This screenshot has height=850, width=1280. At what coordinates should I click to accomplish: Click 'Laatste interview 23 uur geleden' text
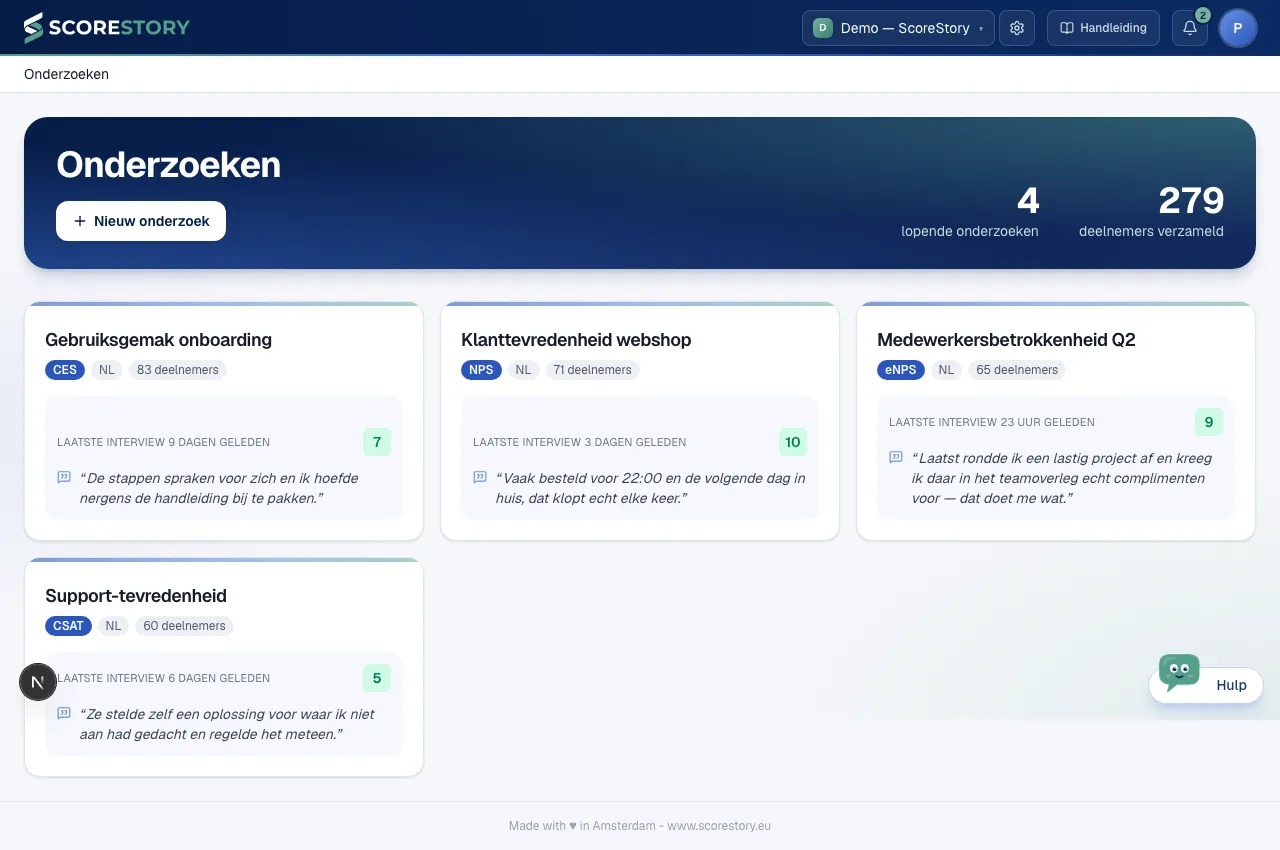pyautogui.click(x=992, y=422)
